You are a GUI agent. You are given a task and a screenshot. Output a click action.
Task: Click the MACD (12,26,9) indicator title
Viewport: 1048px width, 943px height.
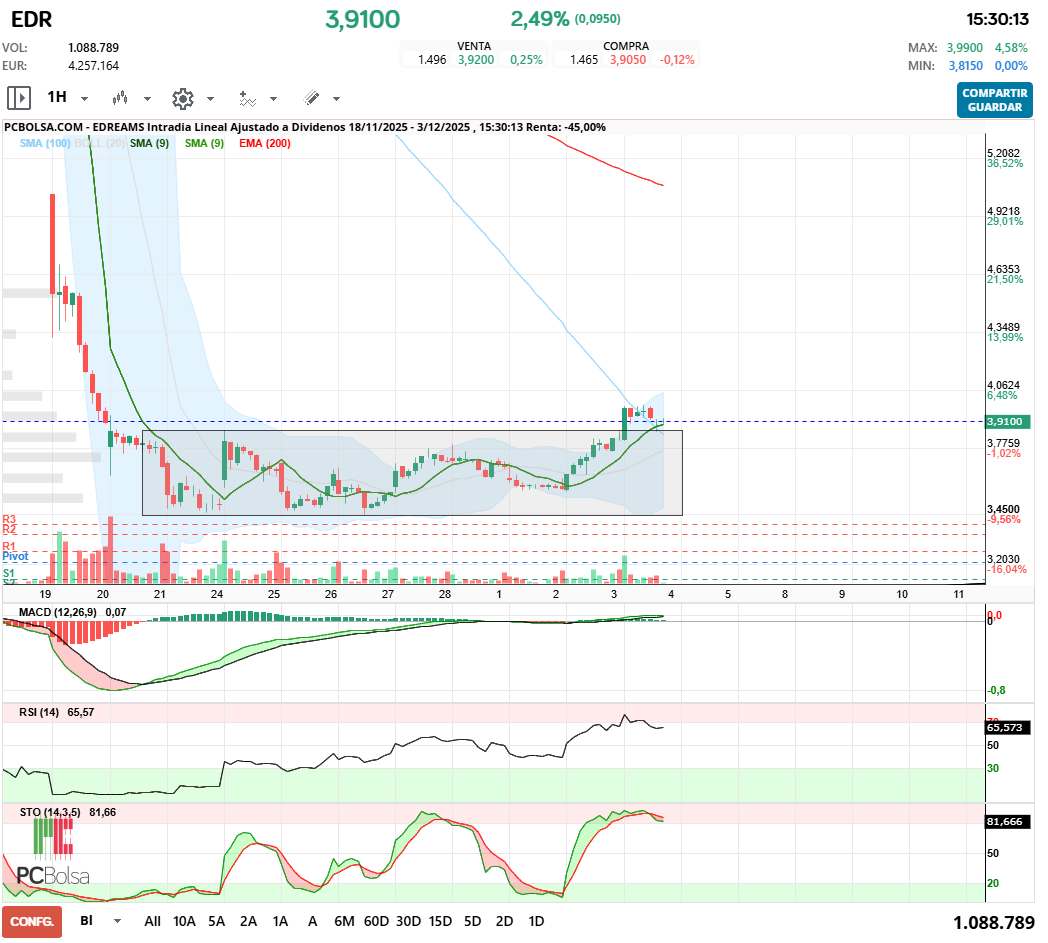pos(59,611)
